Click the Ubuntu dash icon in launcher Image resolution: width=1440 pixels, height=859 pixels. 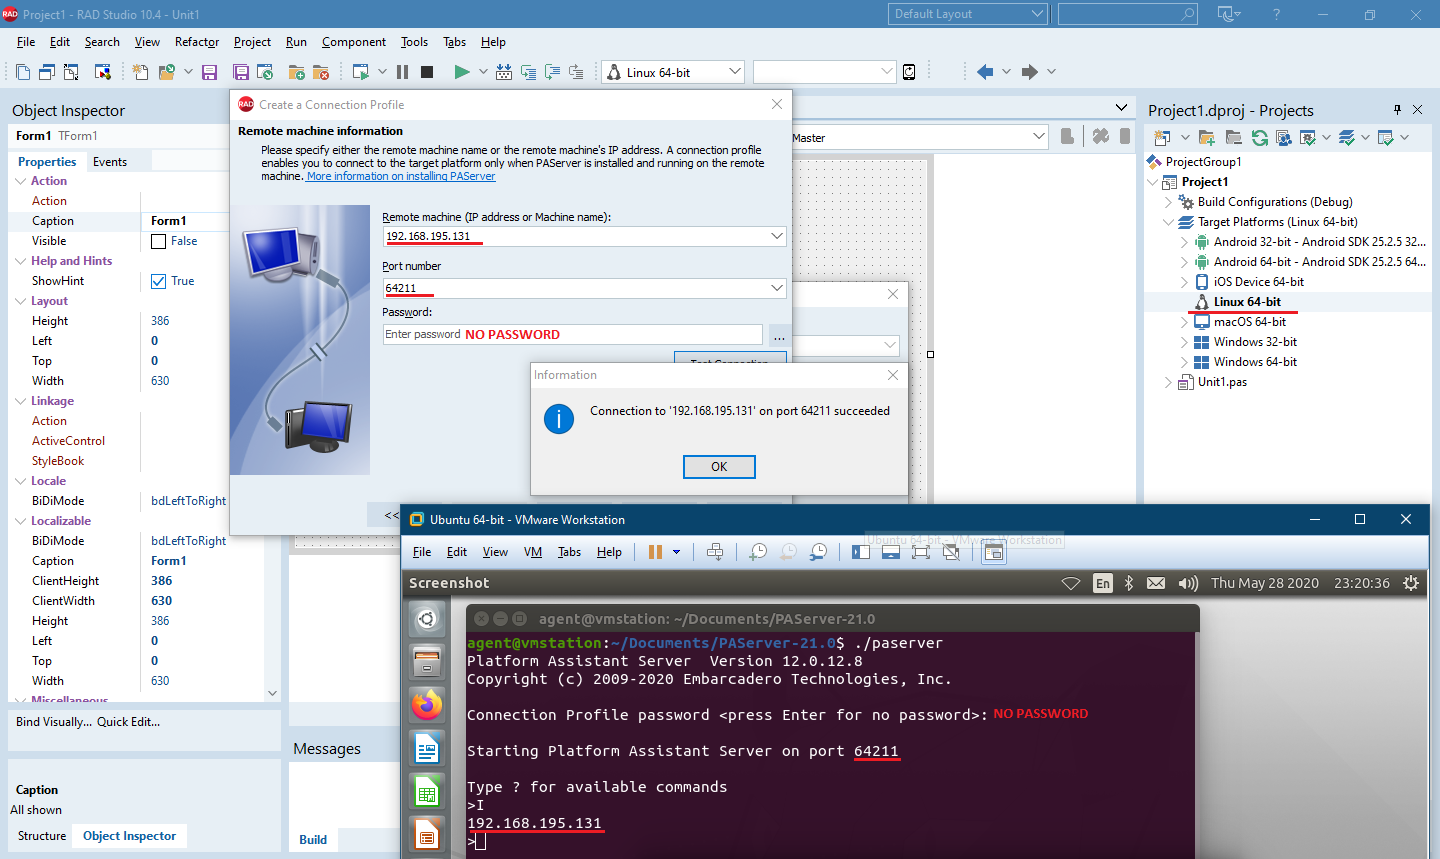point(427,620)
